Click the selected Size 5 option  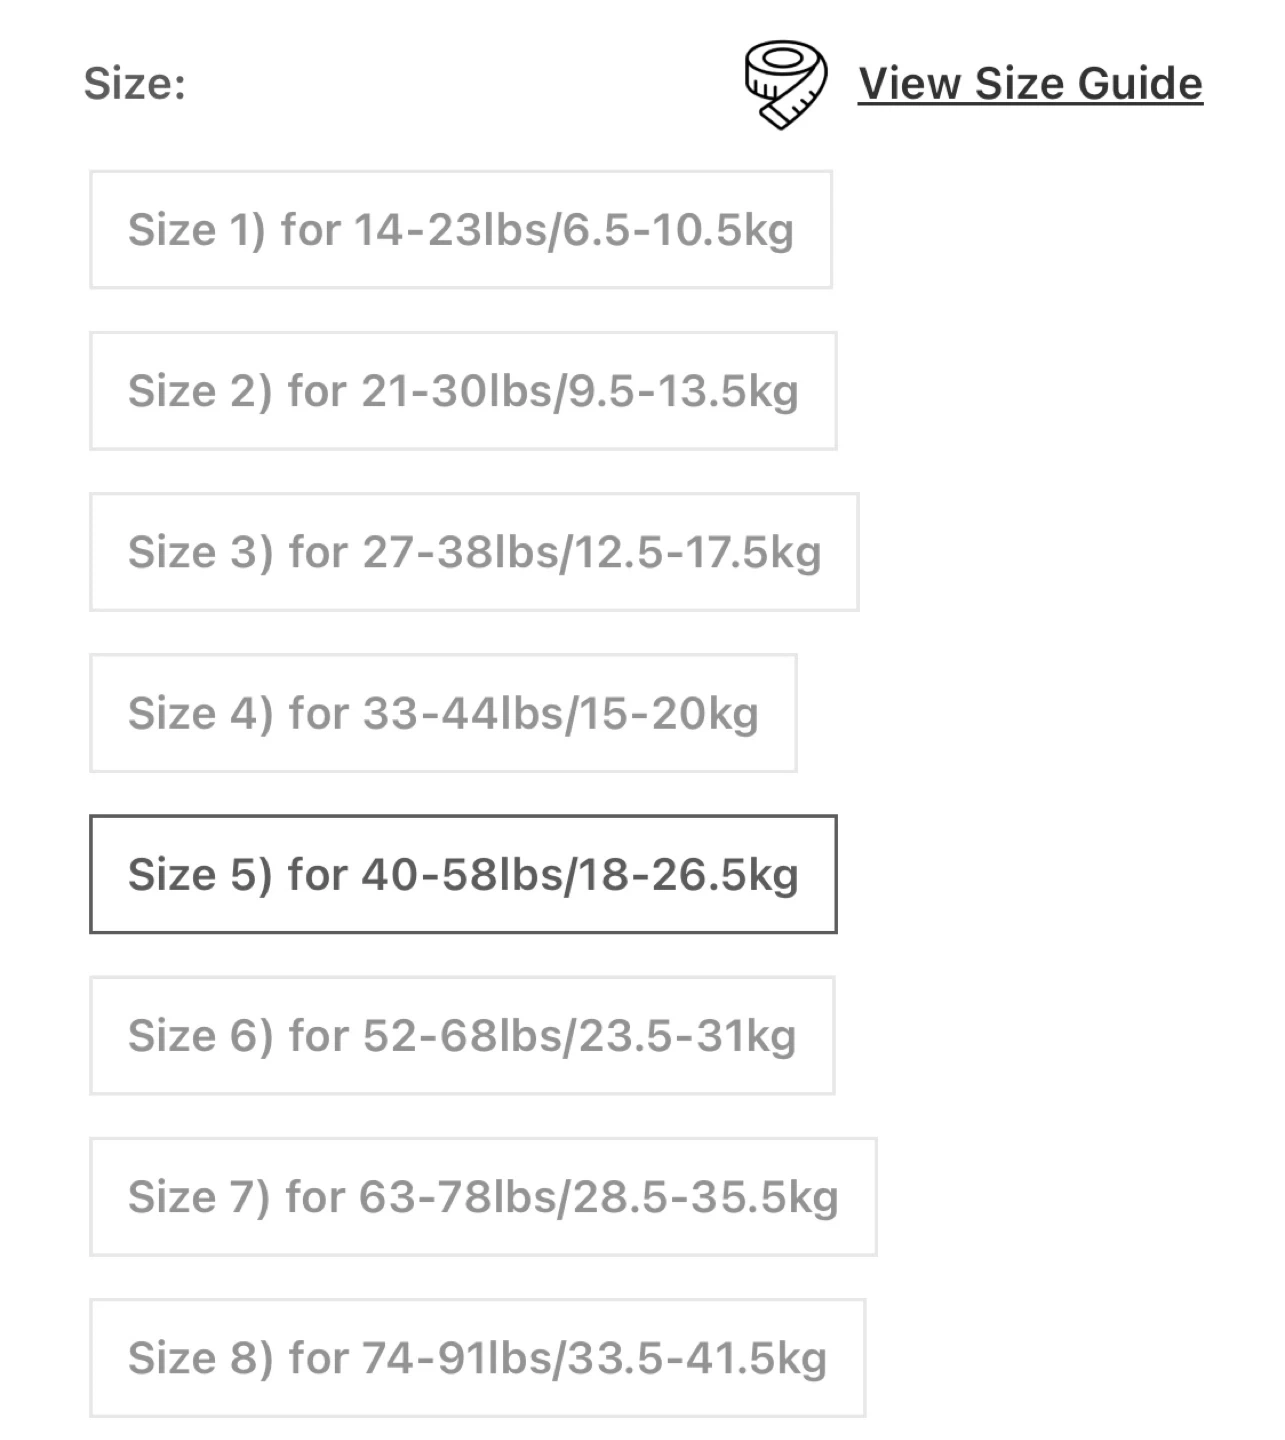[463, 874]
